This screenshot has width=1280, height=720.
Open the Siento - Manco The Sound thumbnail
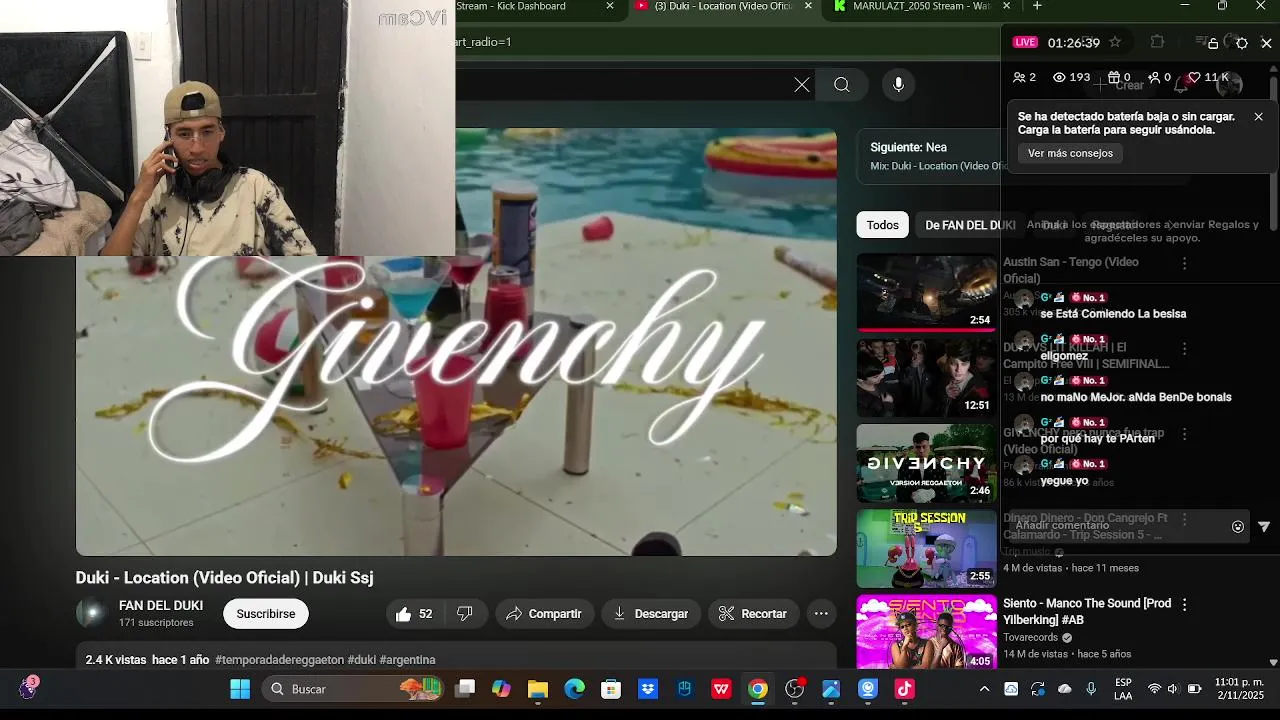[x=926, y=632]
